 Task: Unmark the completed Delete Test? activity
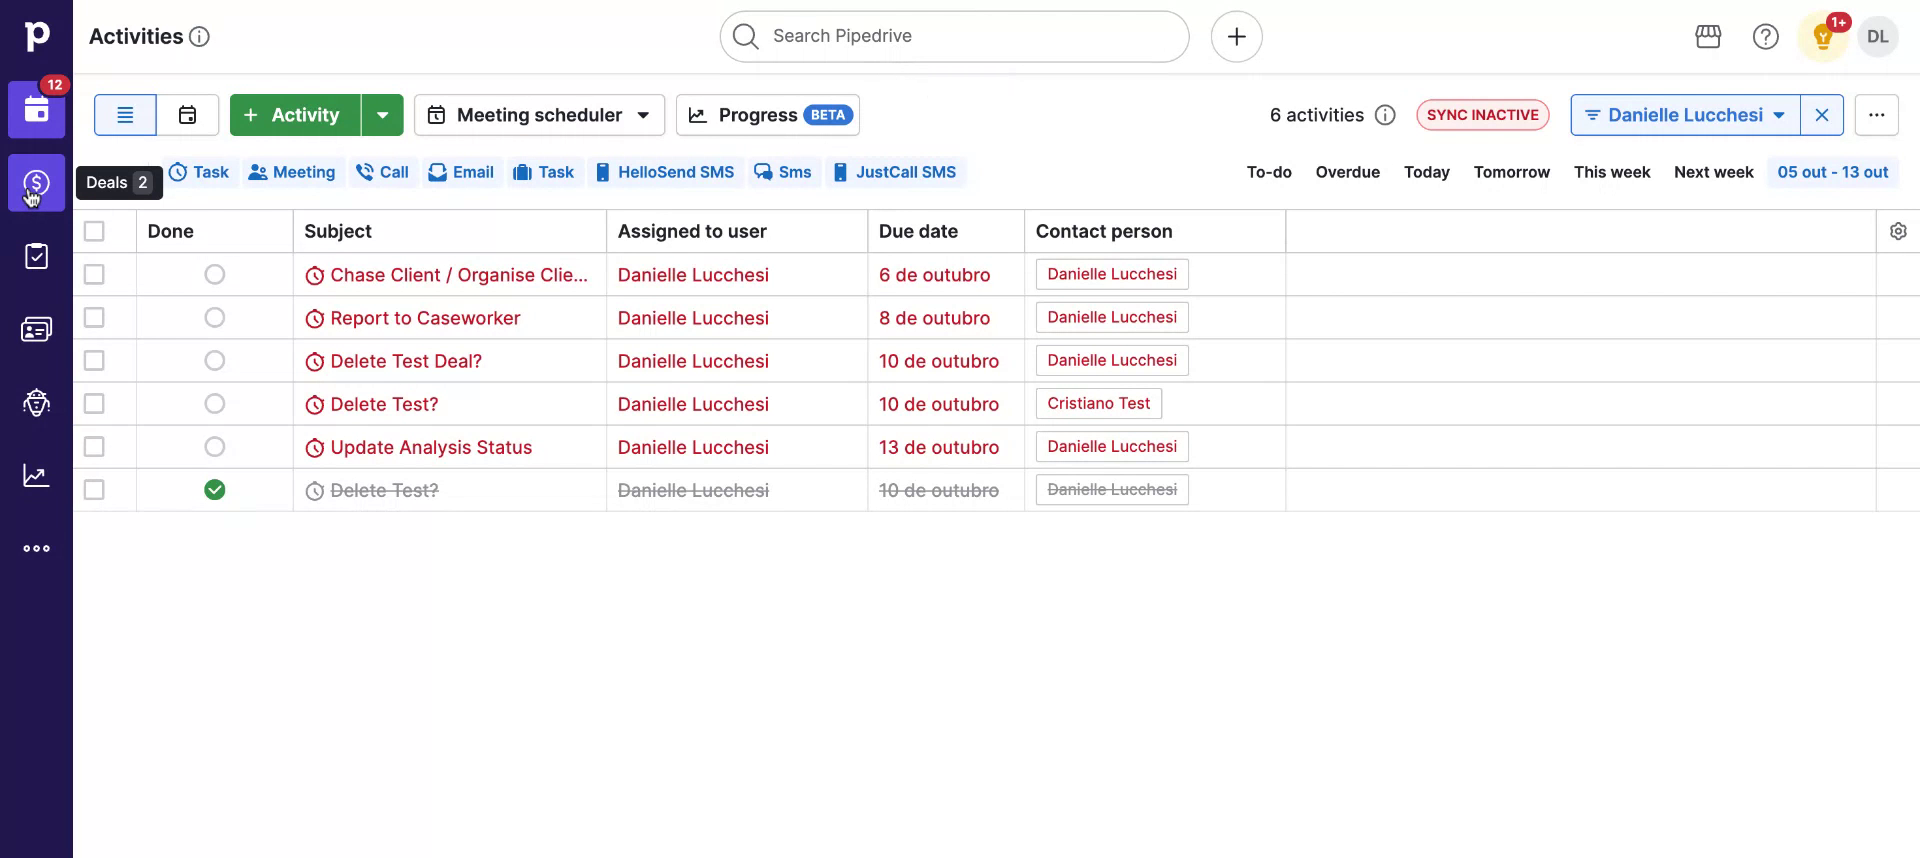click(215, 489)
